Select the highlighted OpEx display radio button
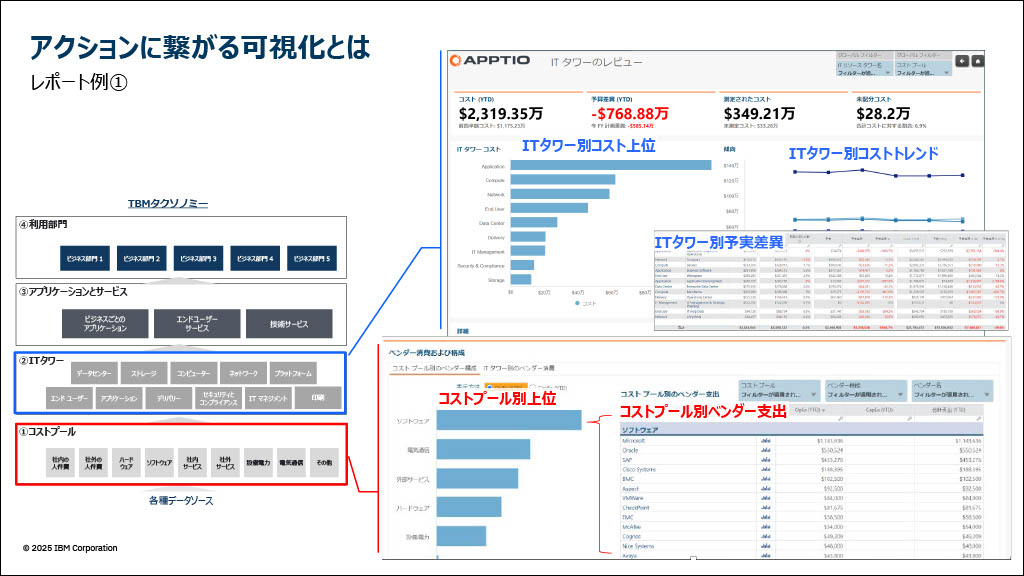Screen dimensions: 1024x576 click(x=489, y=388)
